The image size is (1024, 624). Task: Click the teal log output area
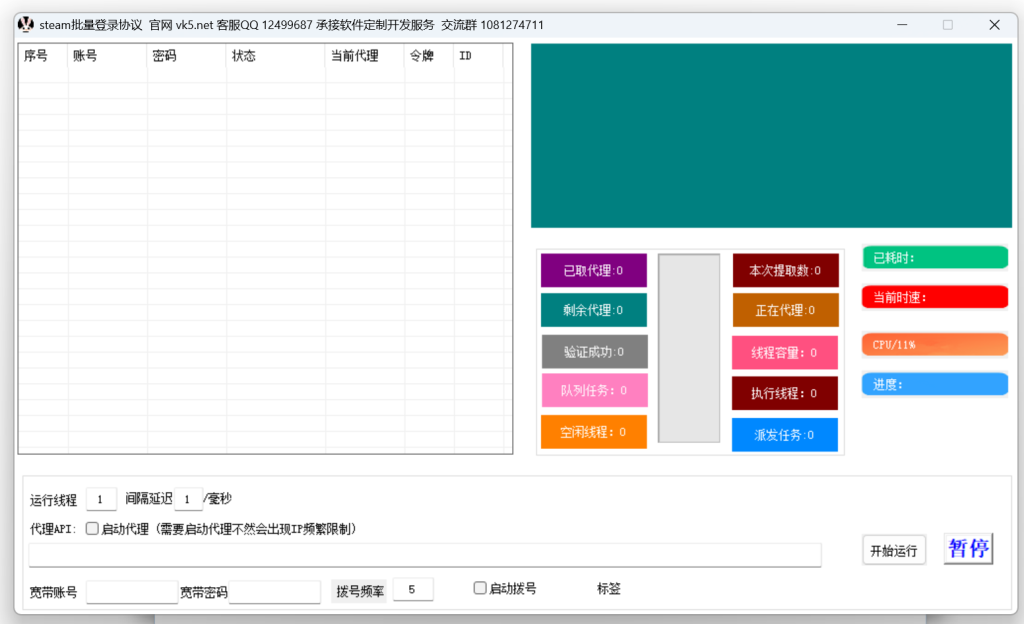coord(771,136)
